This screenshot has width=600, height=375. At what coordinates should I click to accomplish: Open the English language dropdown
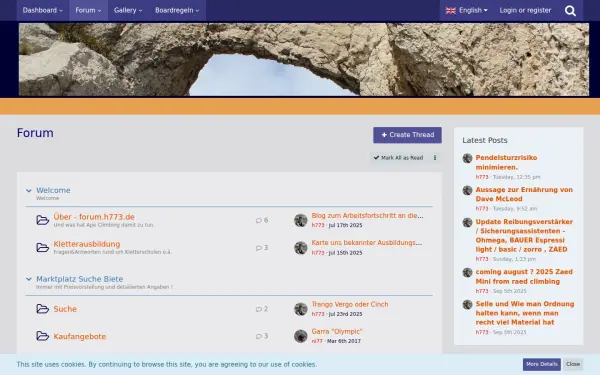tap(466, 10)
